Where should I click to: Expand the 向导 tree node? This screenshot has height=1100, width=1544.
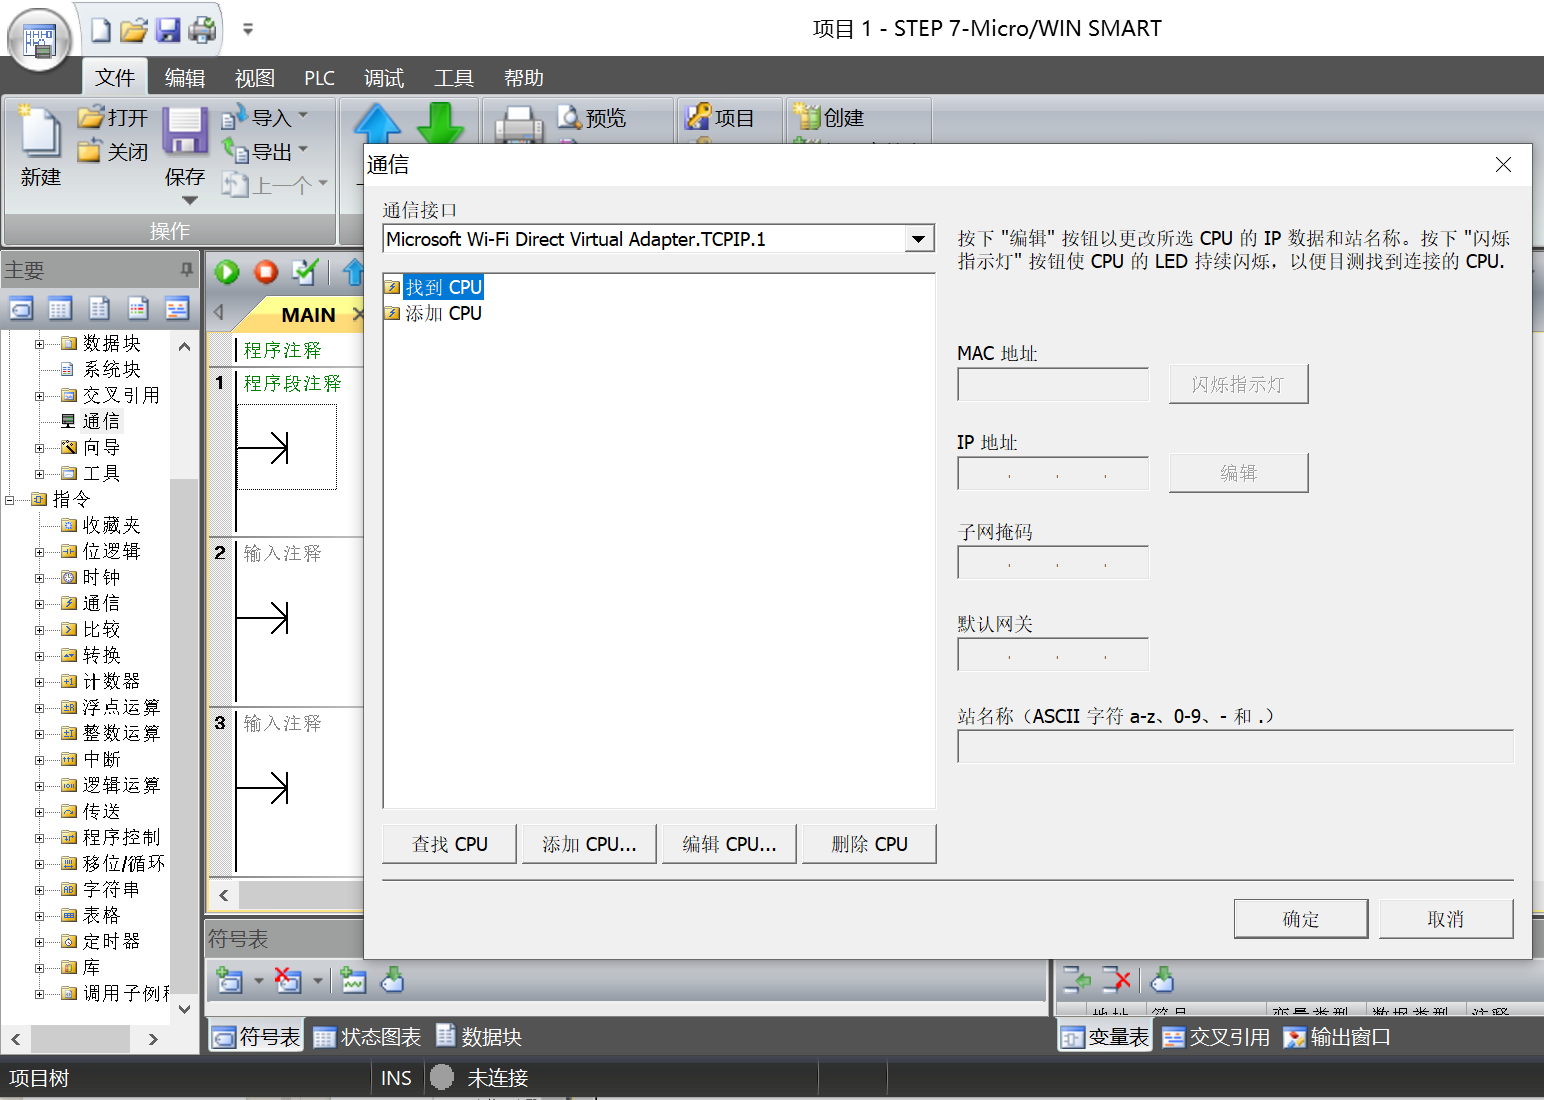[39, 448]
